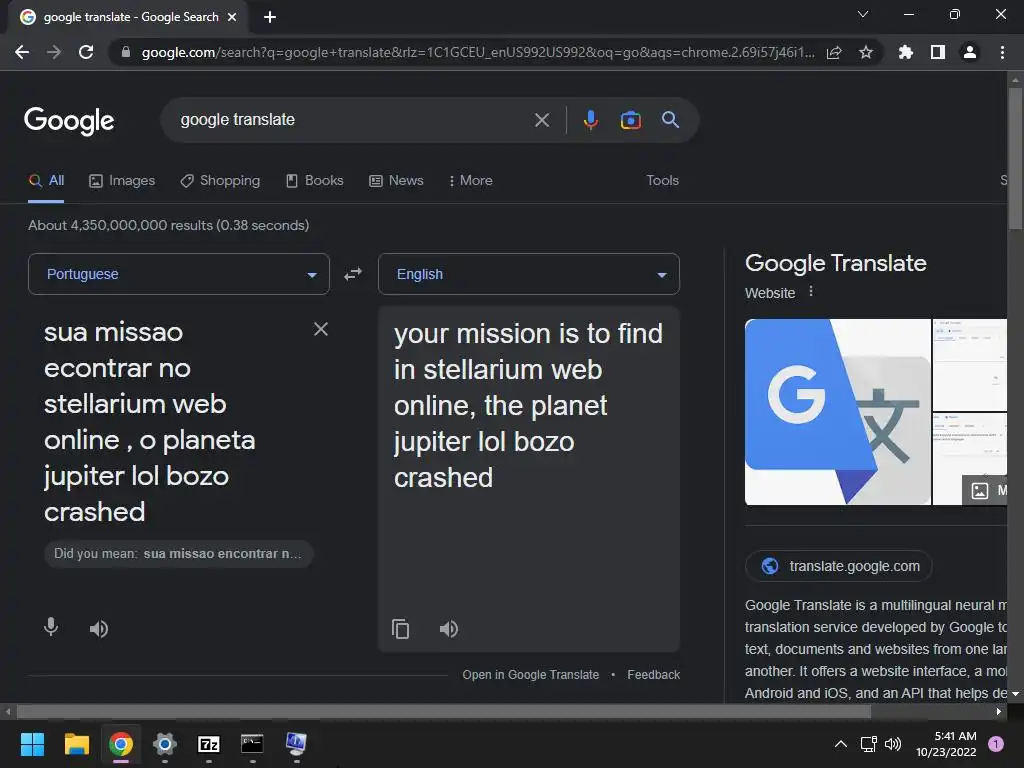The width and height of the screenshot is (1024, 768).
Task: Open notification badge in system tray
Action: tap(995, 744)
